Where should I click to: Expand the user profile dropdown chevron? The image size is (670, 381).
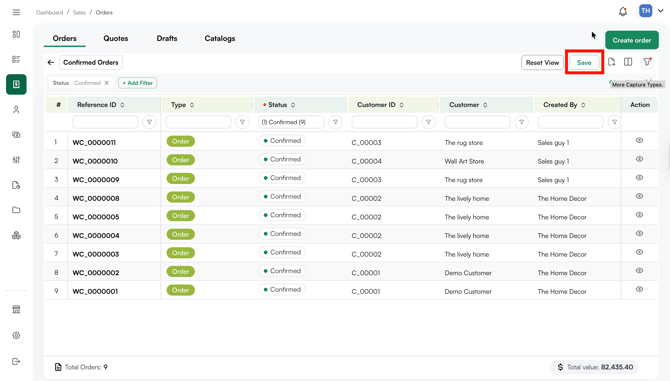(x=661, y=11)
